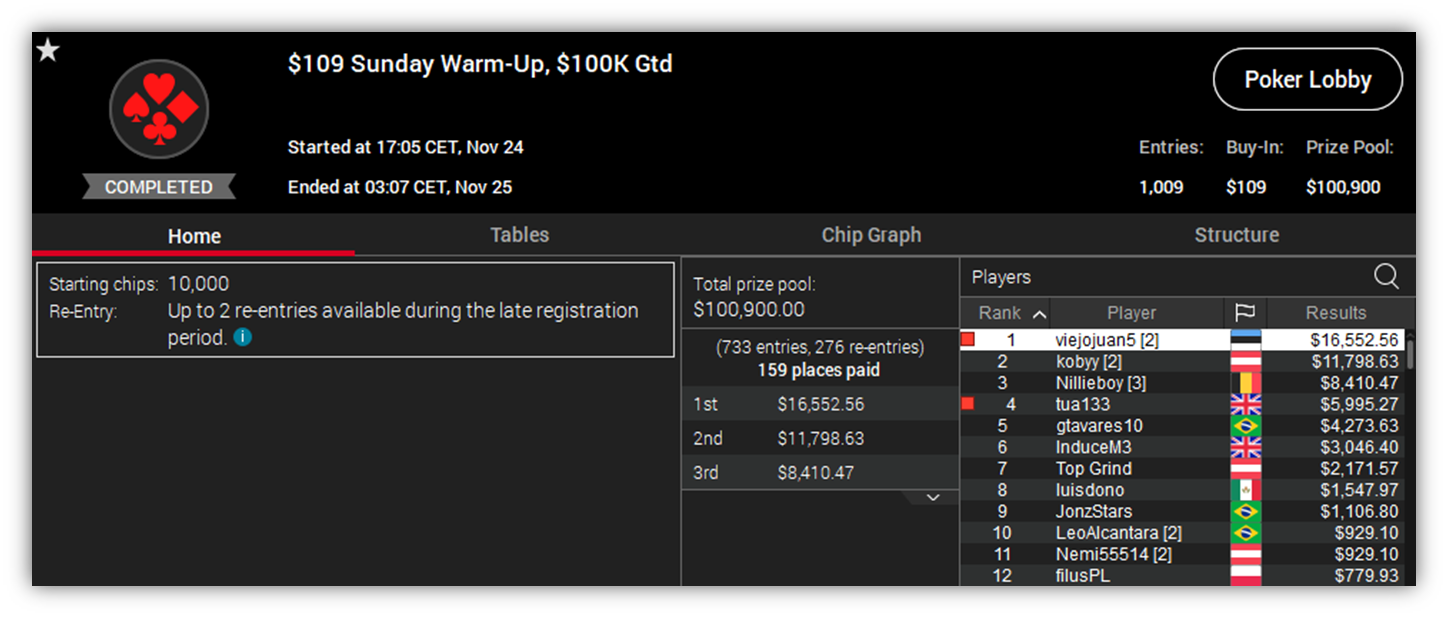1448x618 pixels.
Task: Click the PokerStars suits logo
Action: (159, 109)
